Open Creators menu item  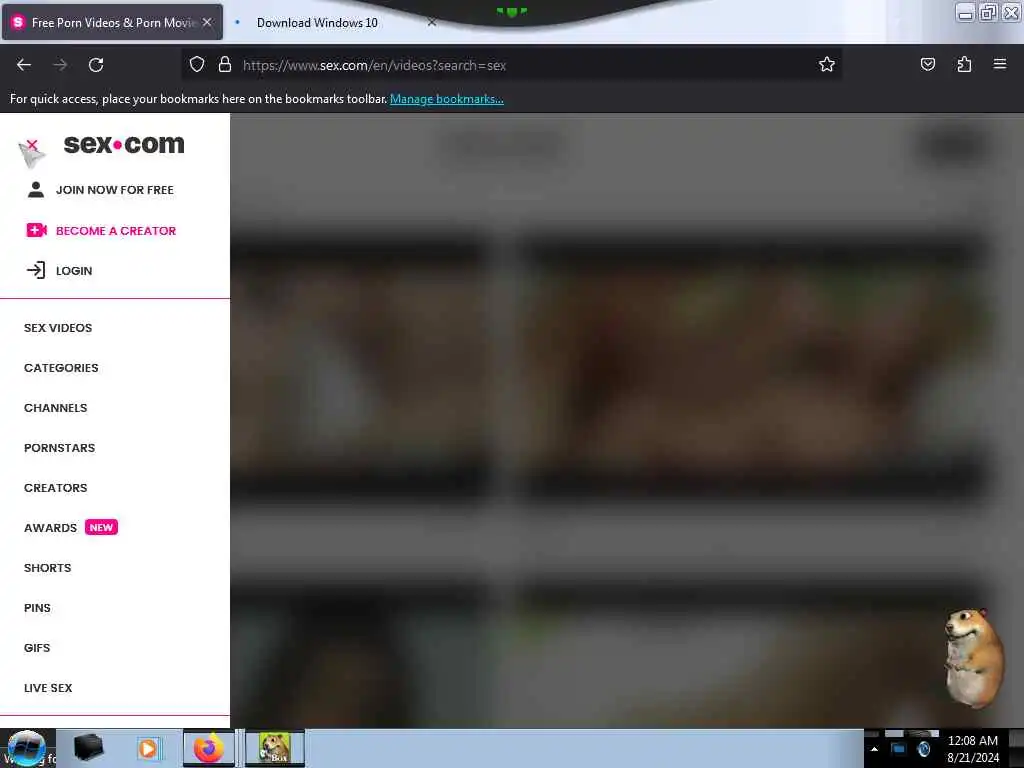pyautogui.click(x=56, y=488)
